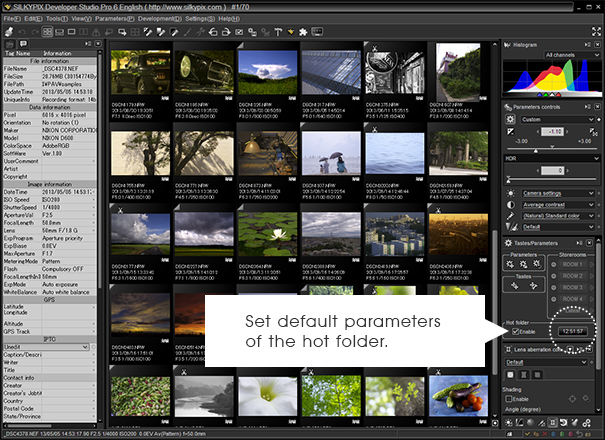Click the rotate left toolbar icon
Screen dimensions: 605x440
coord(213,32)
